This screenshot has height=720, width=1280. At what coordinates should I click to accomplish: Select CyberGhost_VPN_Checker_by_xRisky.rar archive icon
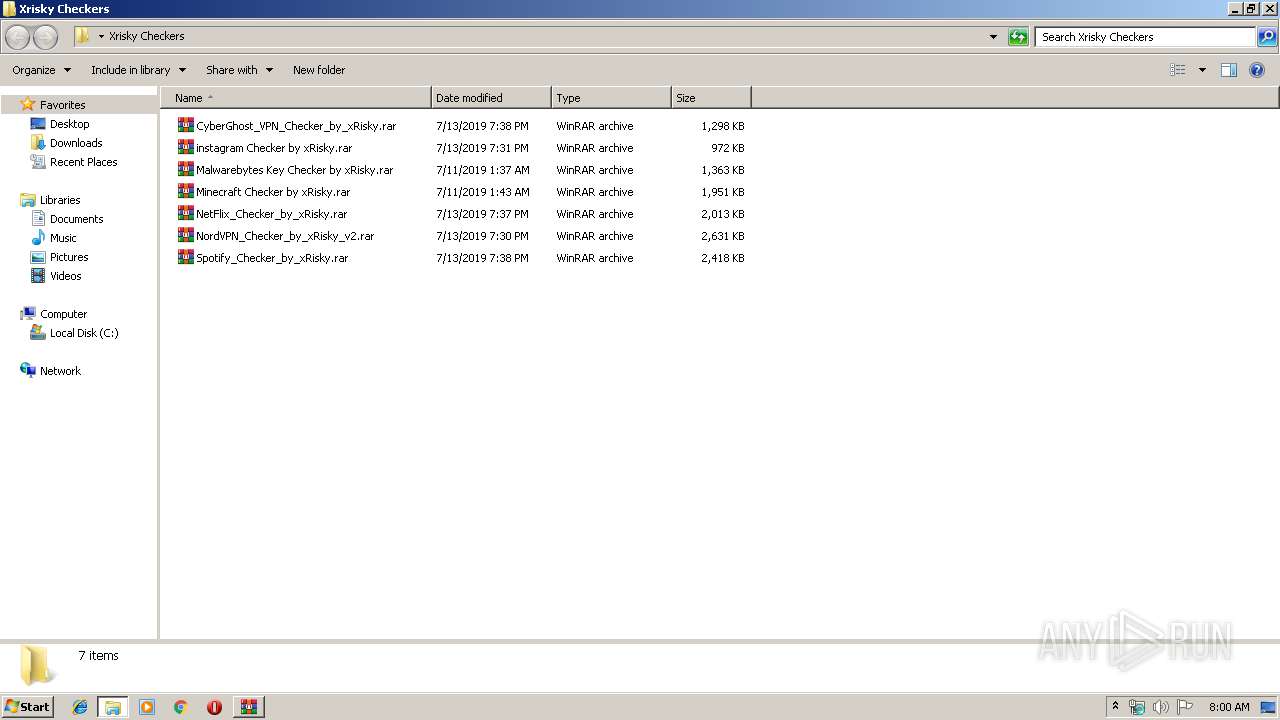[185, 126]
